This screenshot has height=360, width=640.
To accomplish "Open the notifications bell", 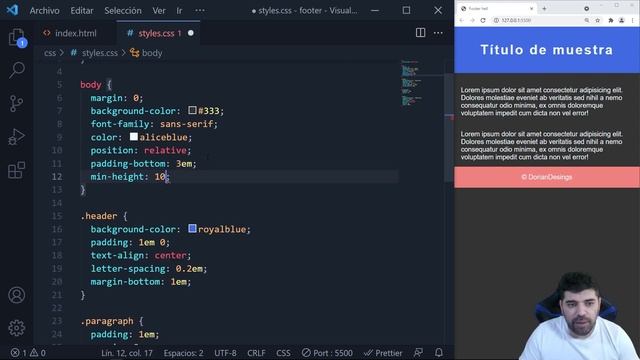I will pyautogui.click(x=439, y=353).
